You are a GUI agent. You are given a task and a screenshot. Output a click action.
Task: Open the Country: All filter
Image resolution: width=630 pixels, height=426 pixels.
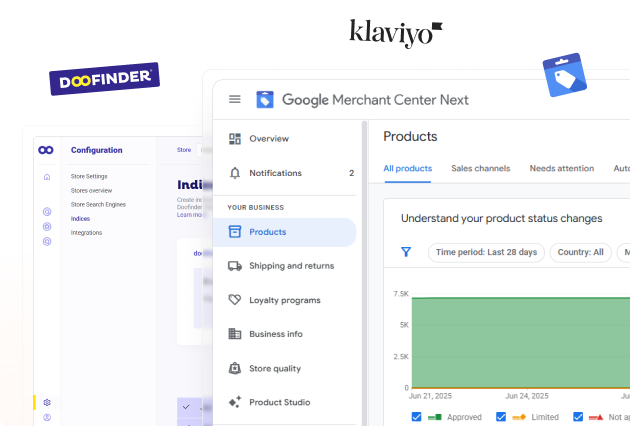coord(581,252)
